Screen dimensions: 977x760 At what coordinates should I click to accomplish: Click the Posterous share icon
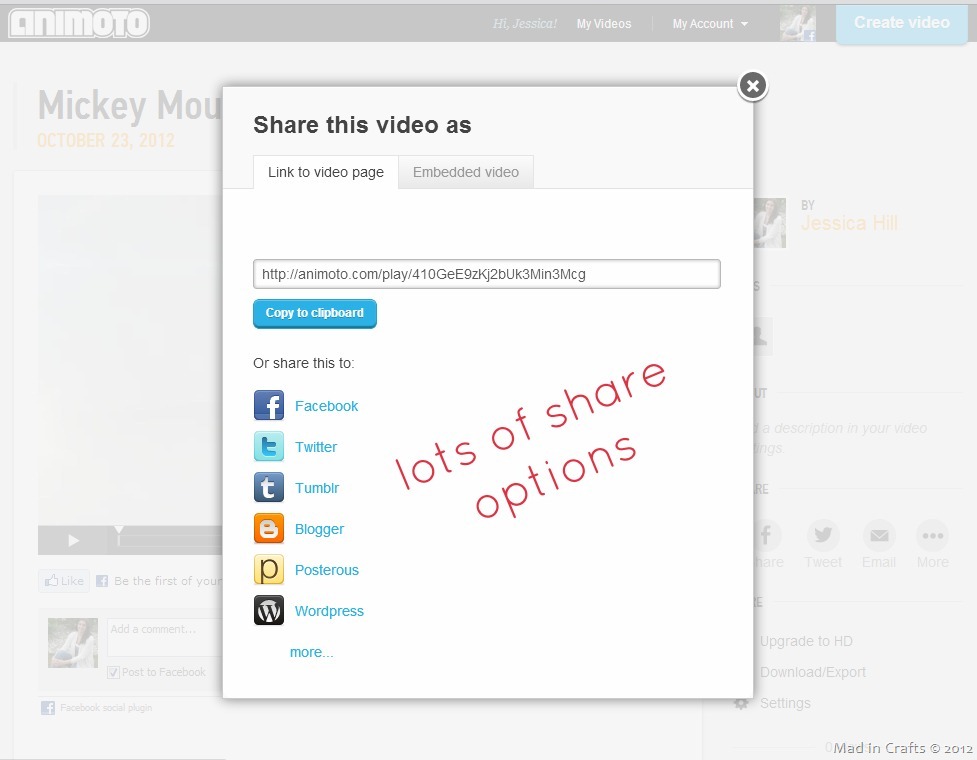click(x=269, y=570)
